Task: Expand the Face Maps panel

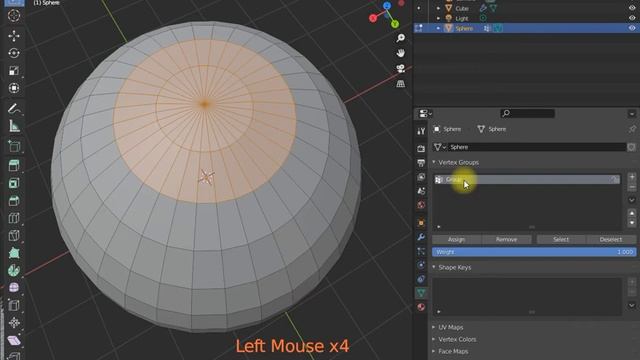Action: point(434,351)
